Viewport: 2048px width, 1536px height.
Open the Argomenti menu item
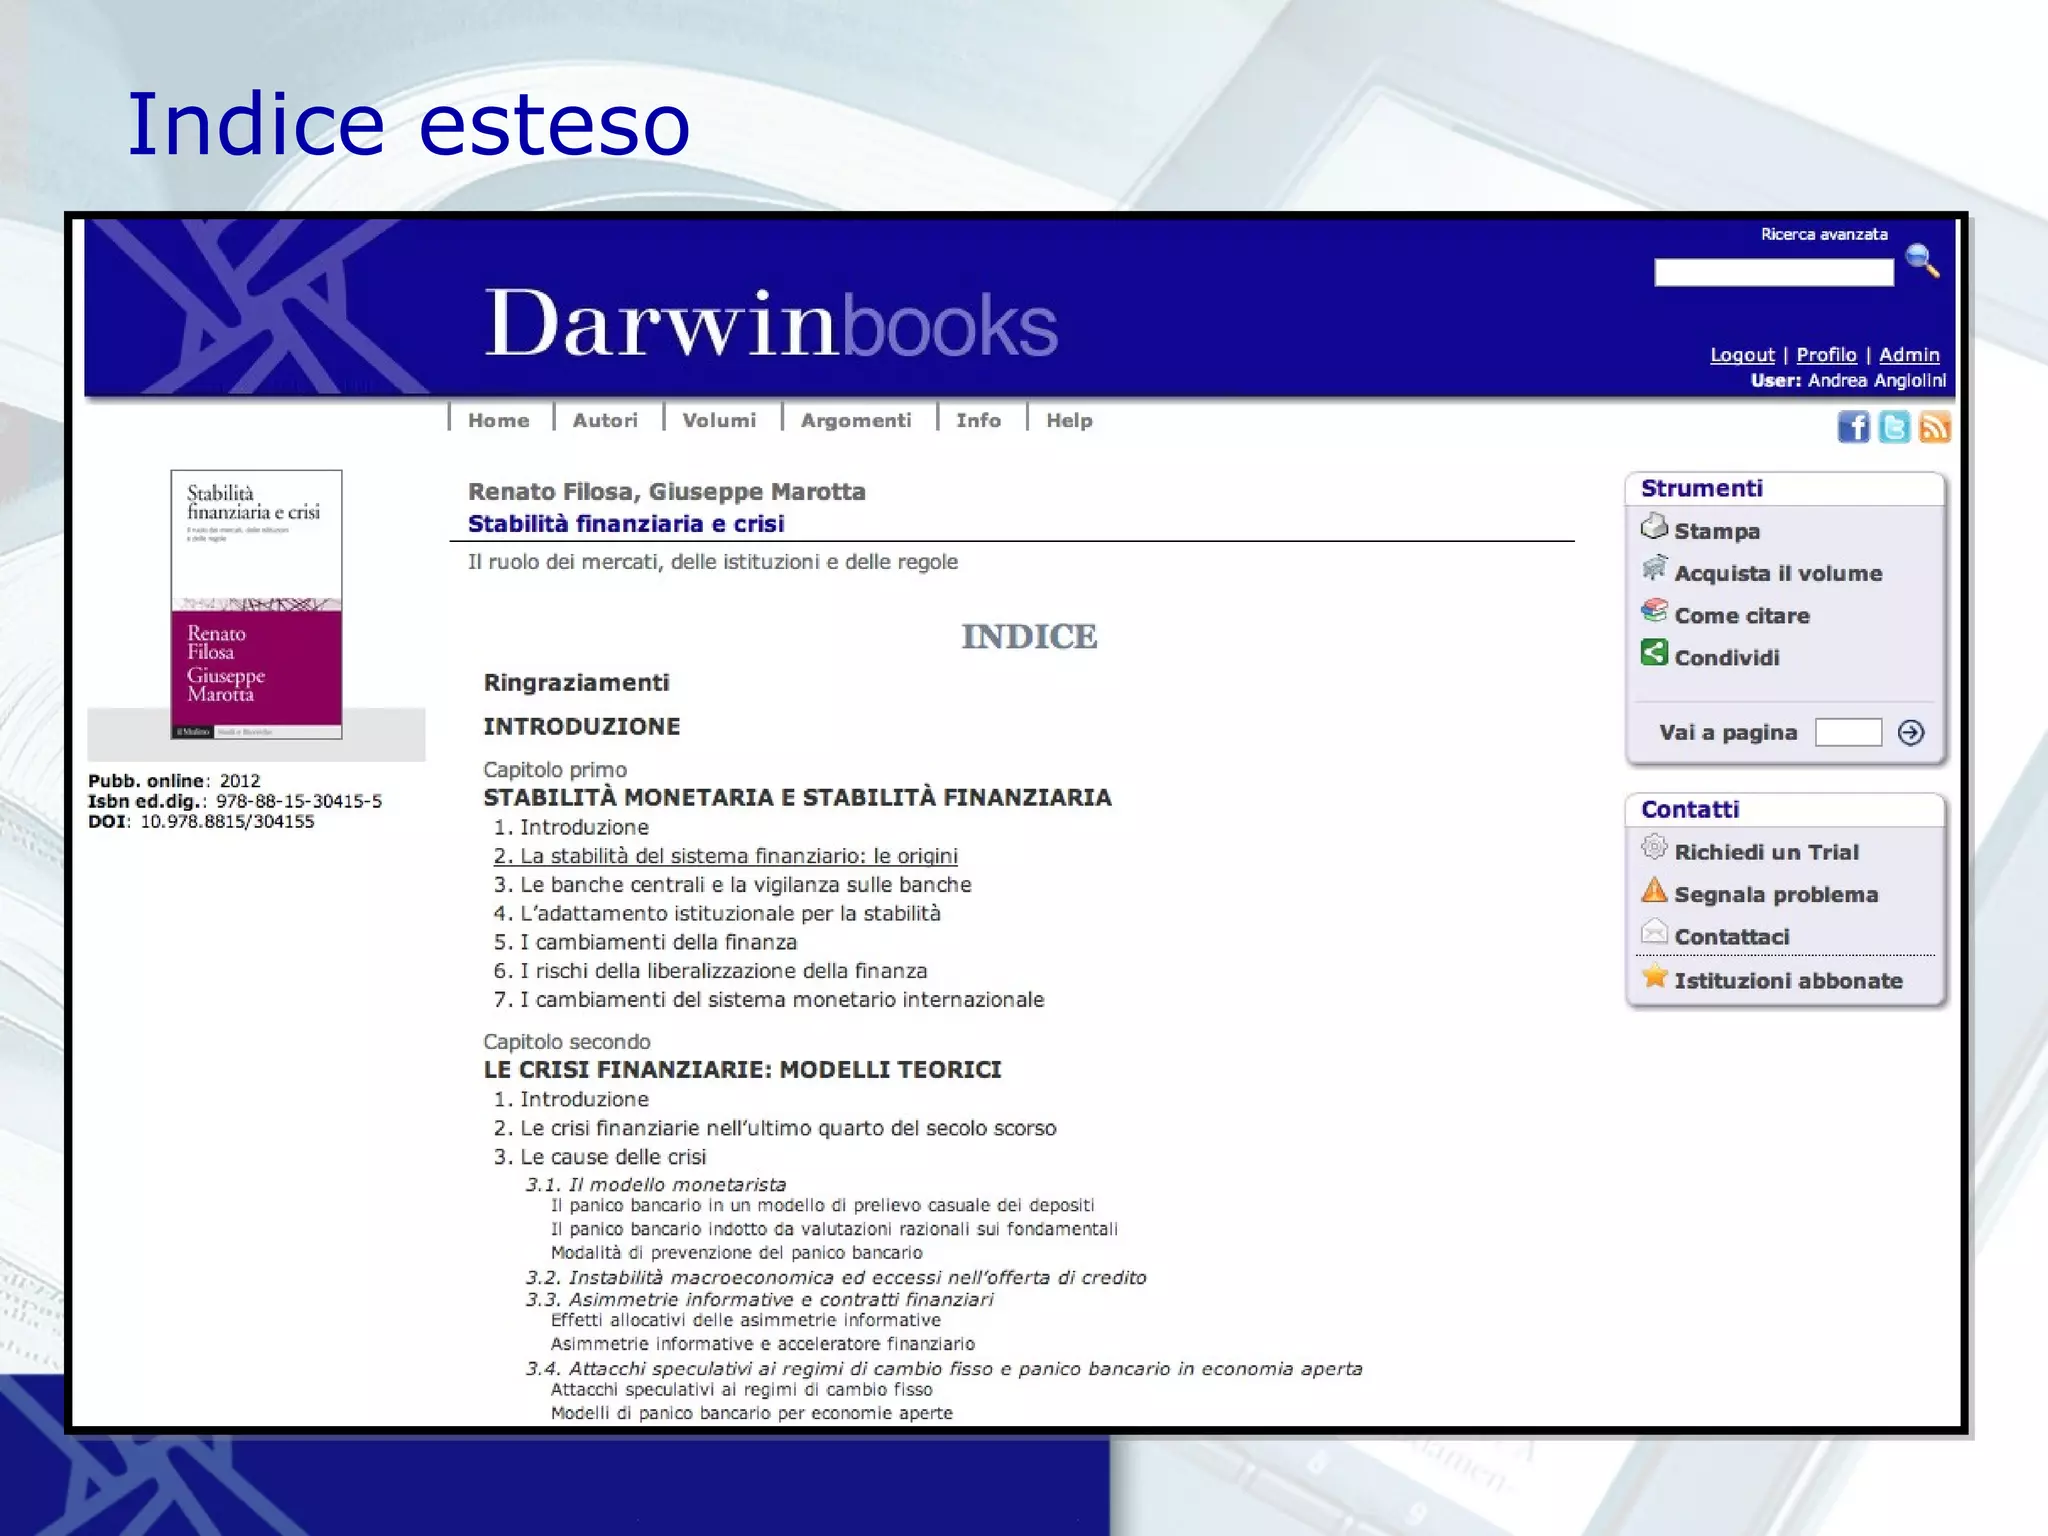(856, 421)
